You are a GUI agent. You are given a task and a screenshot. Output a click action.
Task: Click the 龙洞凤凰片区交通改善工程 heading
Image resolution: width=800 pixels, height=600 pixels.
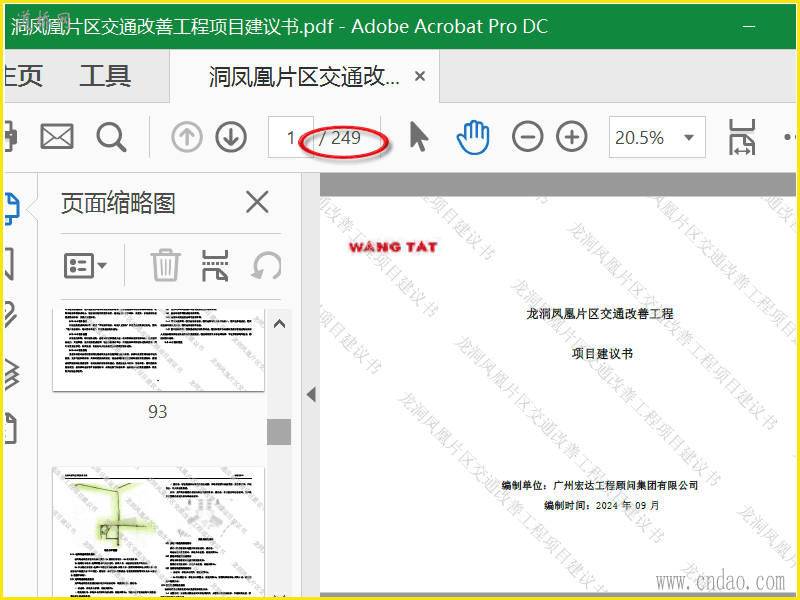point(599,313)
